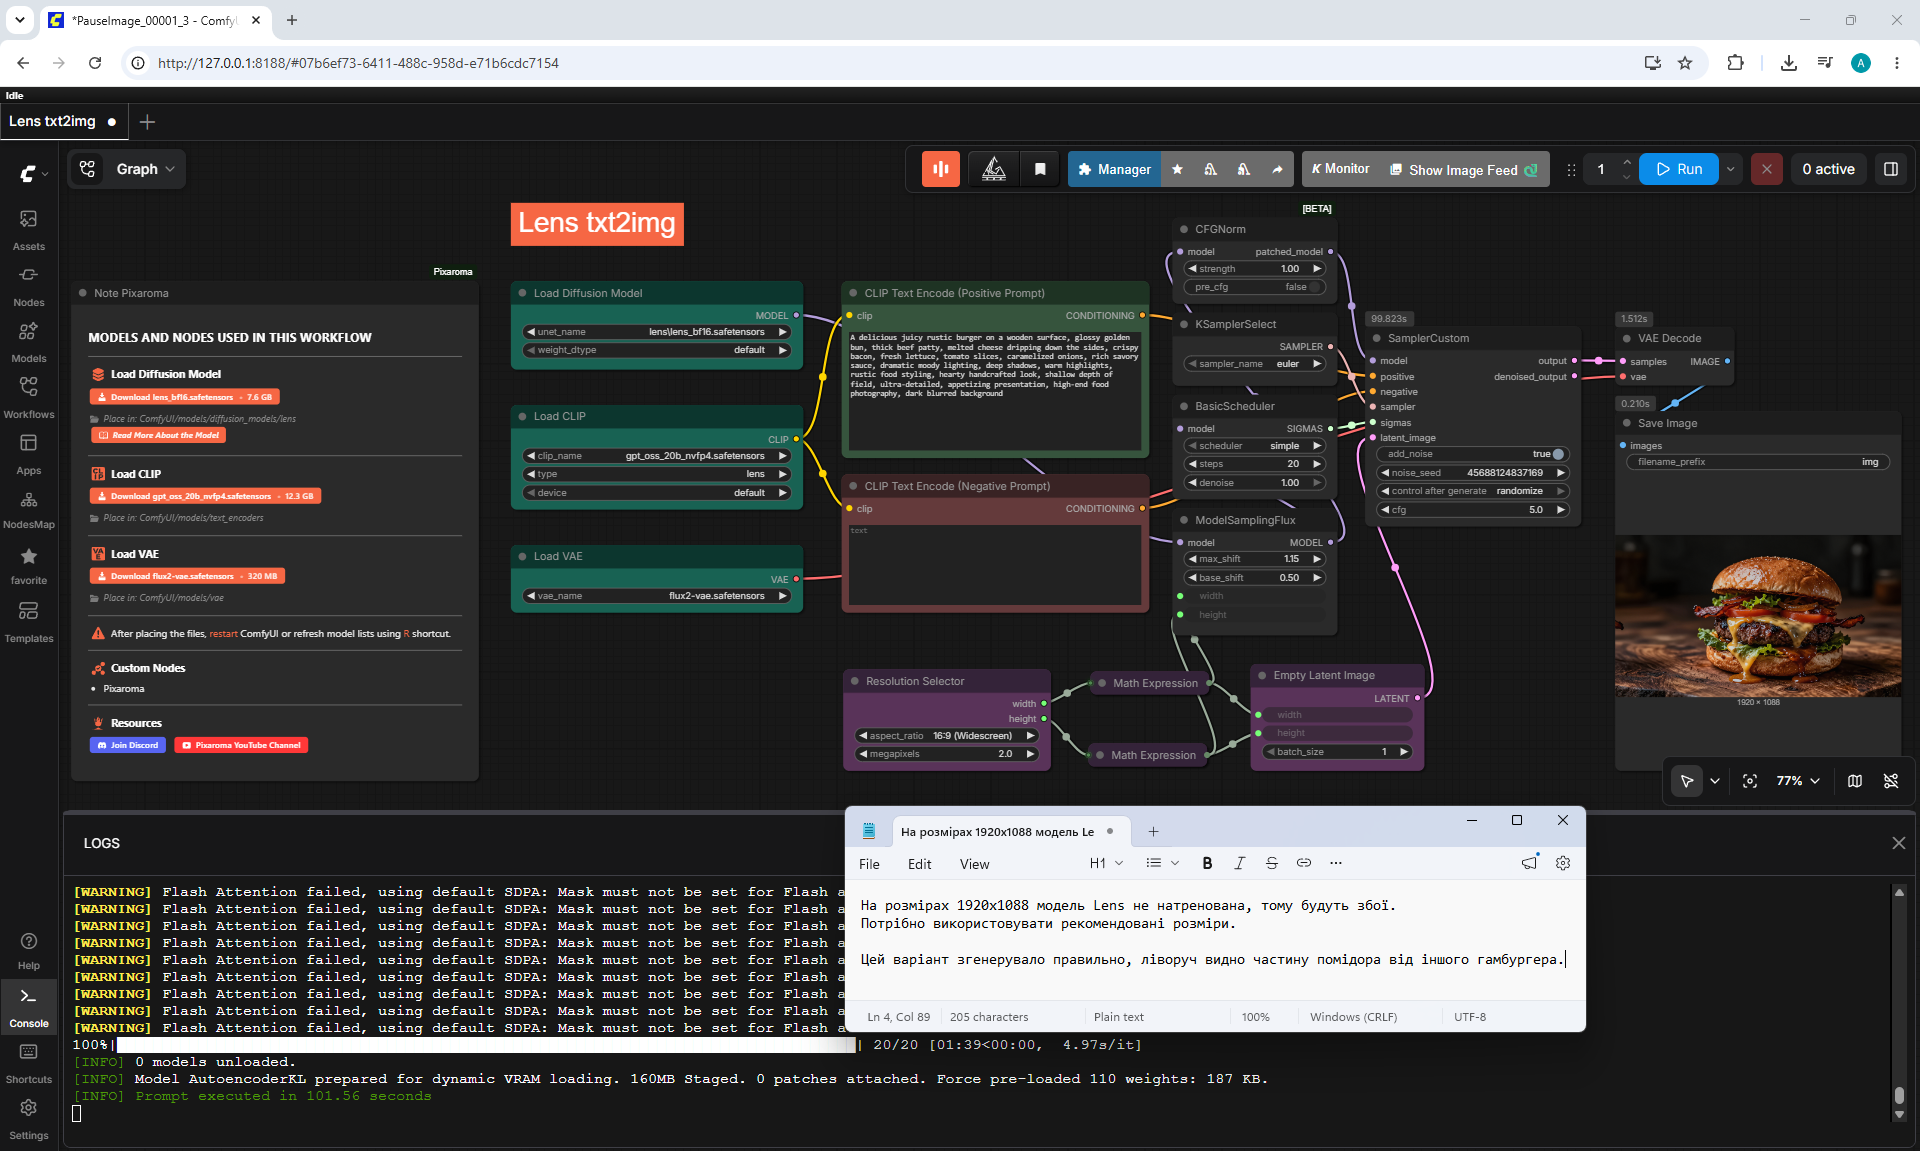Image resolution: width=1920 pixels, height=1151 pixels.
Task: Open the Assets sidebar panel
Action: click(x=28, y=229)
